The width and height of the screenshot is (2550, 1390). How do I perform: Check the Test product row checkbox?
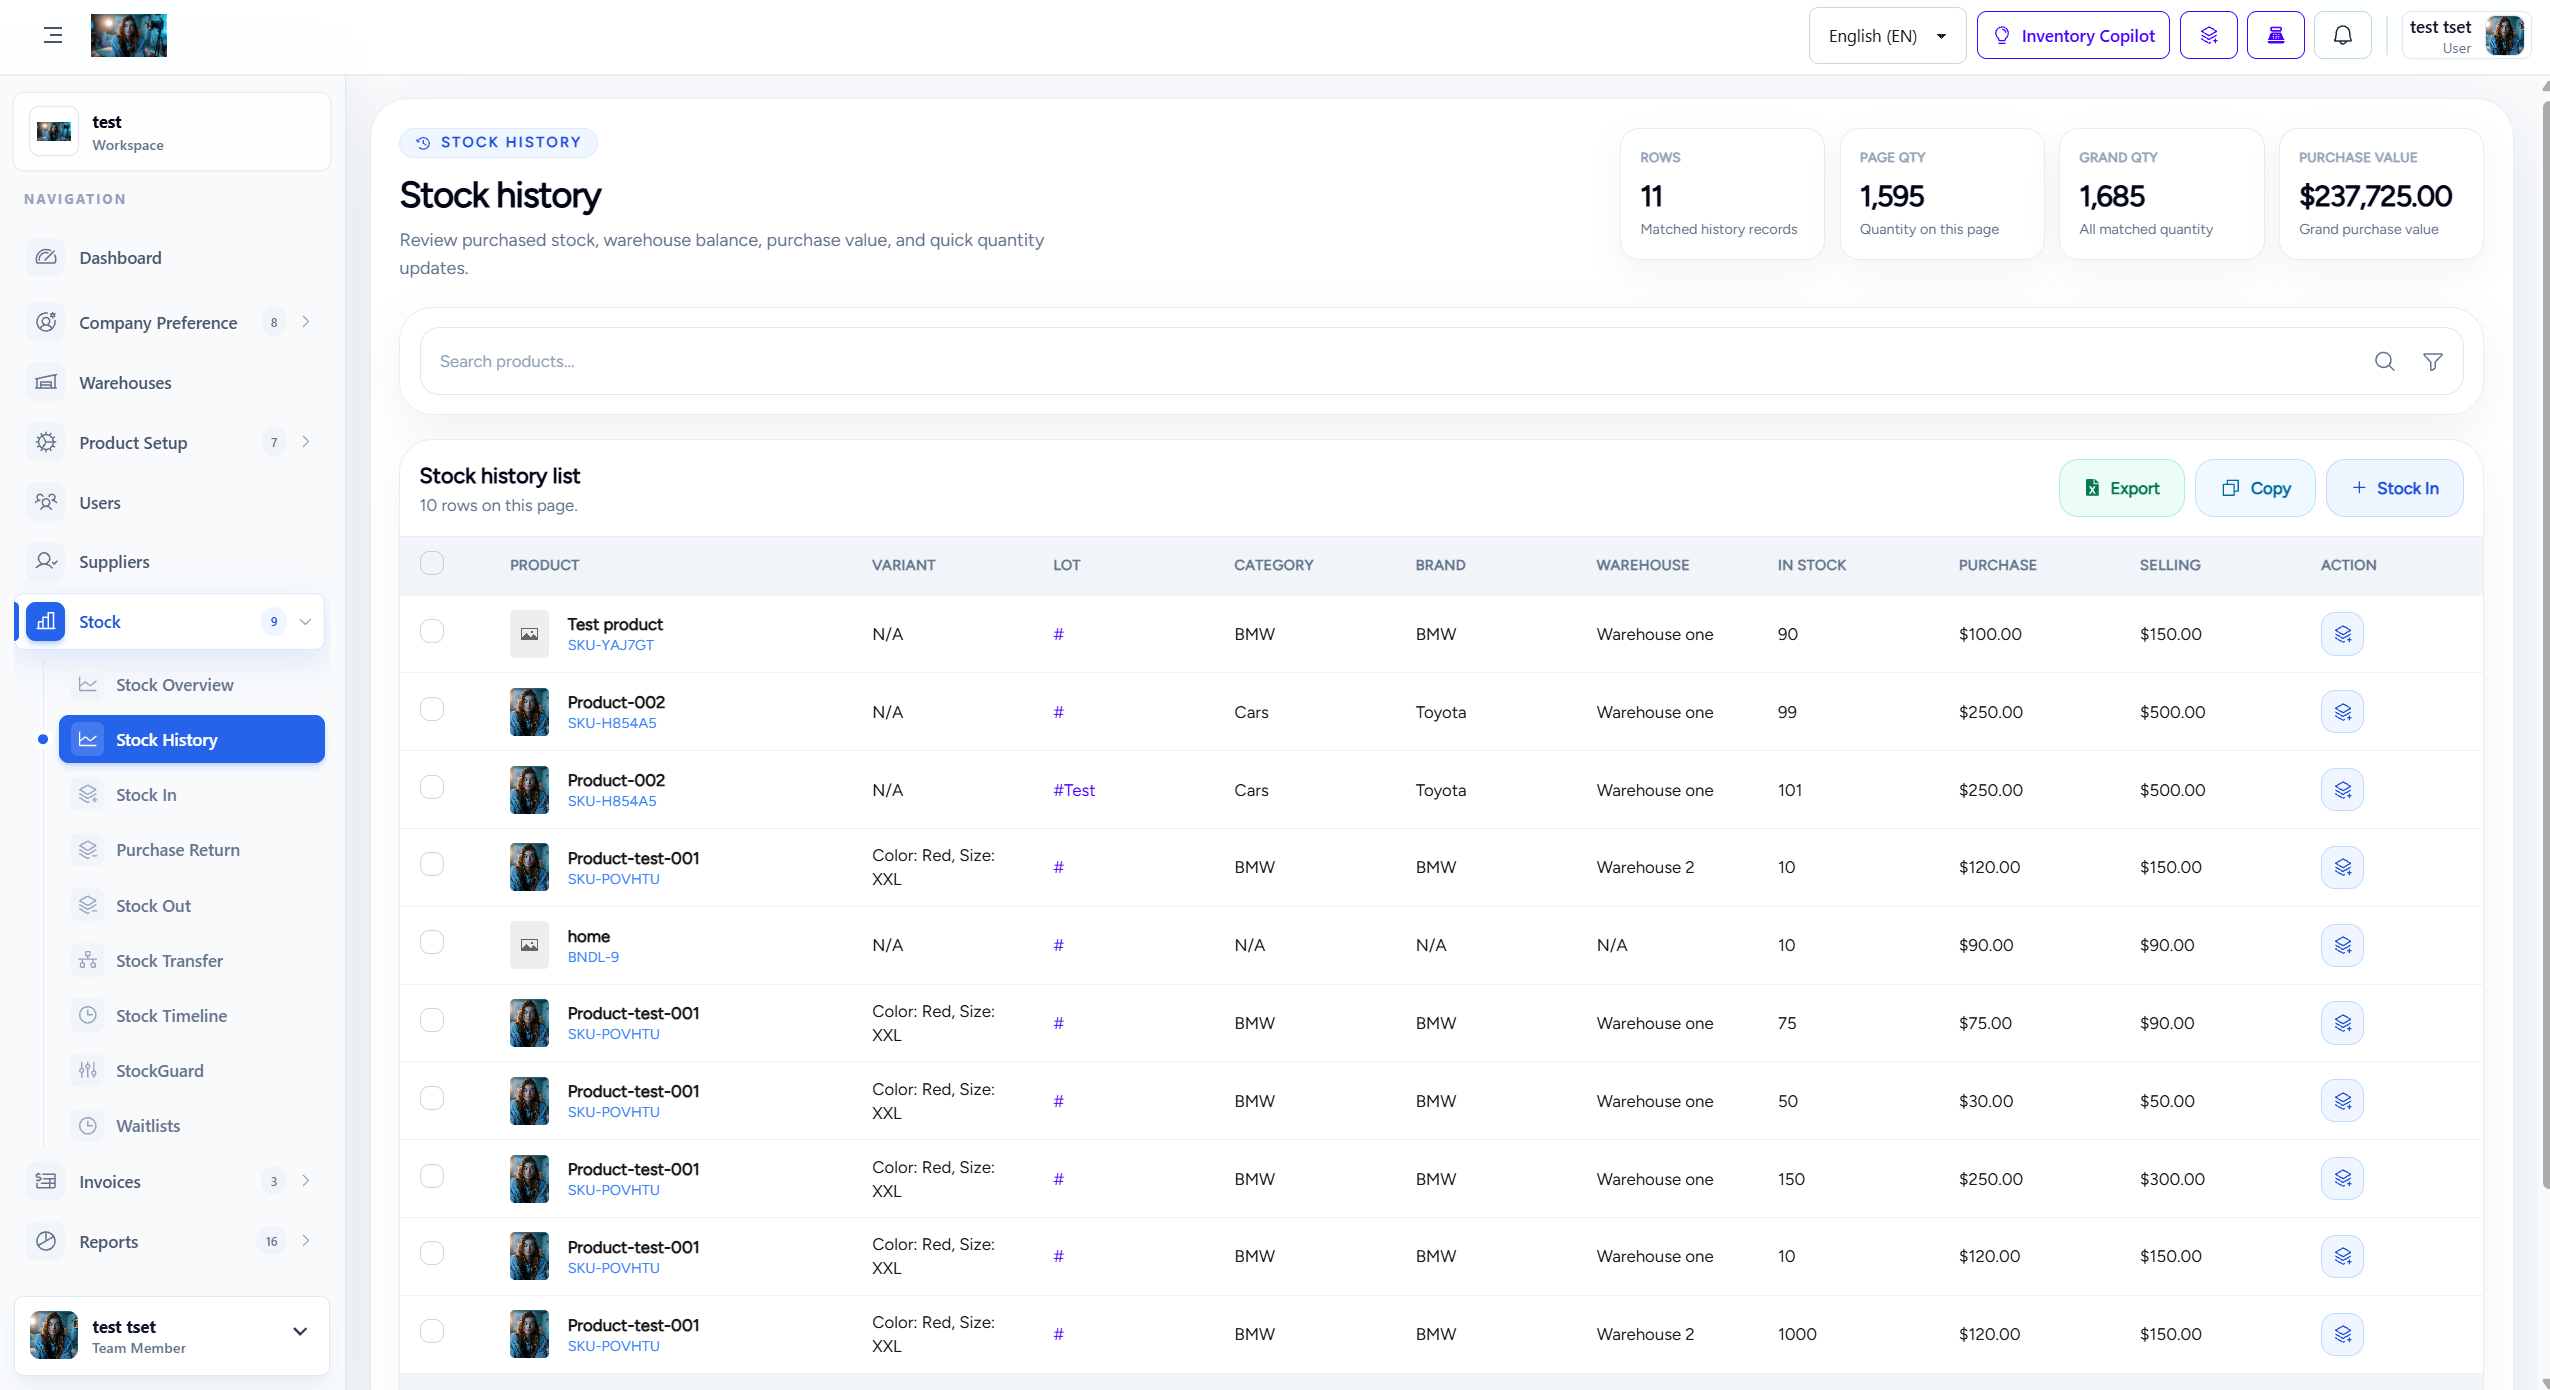(432, 631)
